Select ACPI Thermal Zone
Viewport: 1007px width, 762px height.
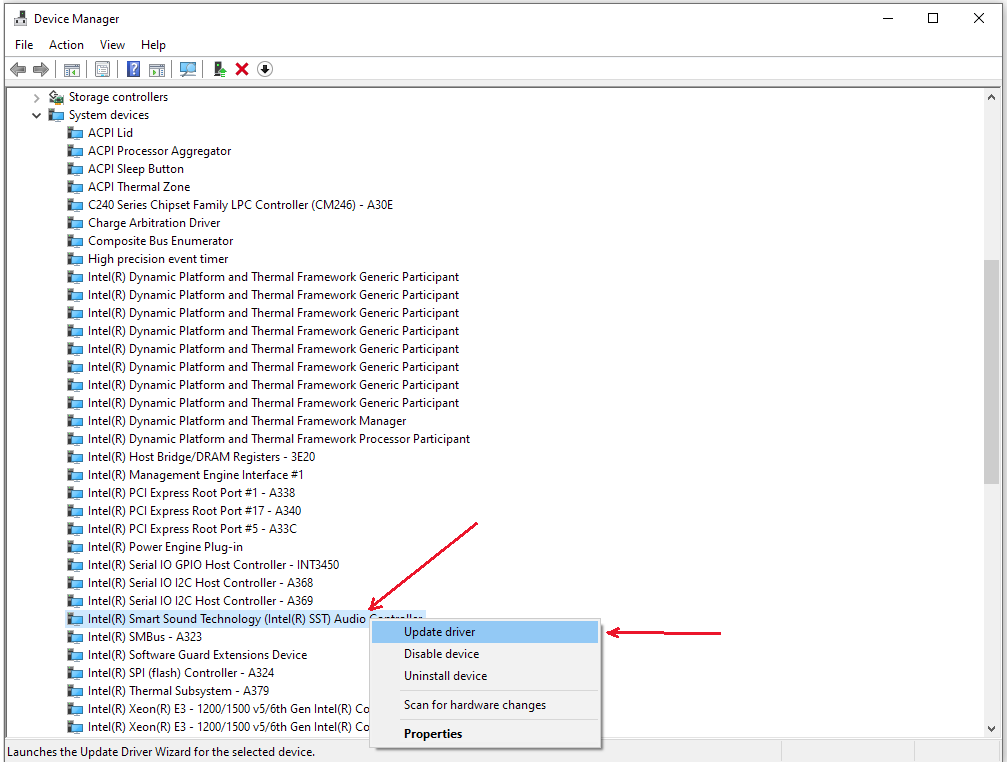tap(139, 187)
